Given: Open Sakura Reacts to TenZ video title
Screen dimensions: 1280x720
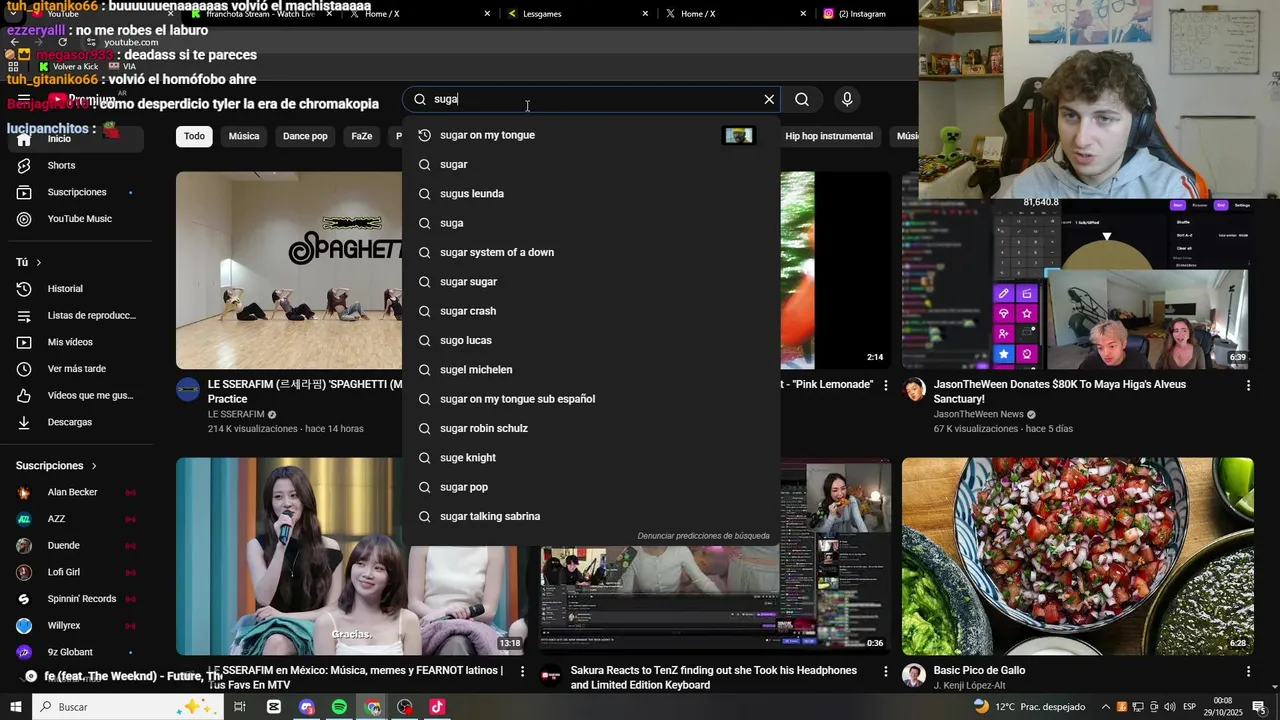Looking at the screenshot, I should coord(713,678).
